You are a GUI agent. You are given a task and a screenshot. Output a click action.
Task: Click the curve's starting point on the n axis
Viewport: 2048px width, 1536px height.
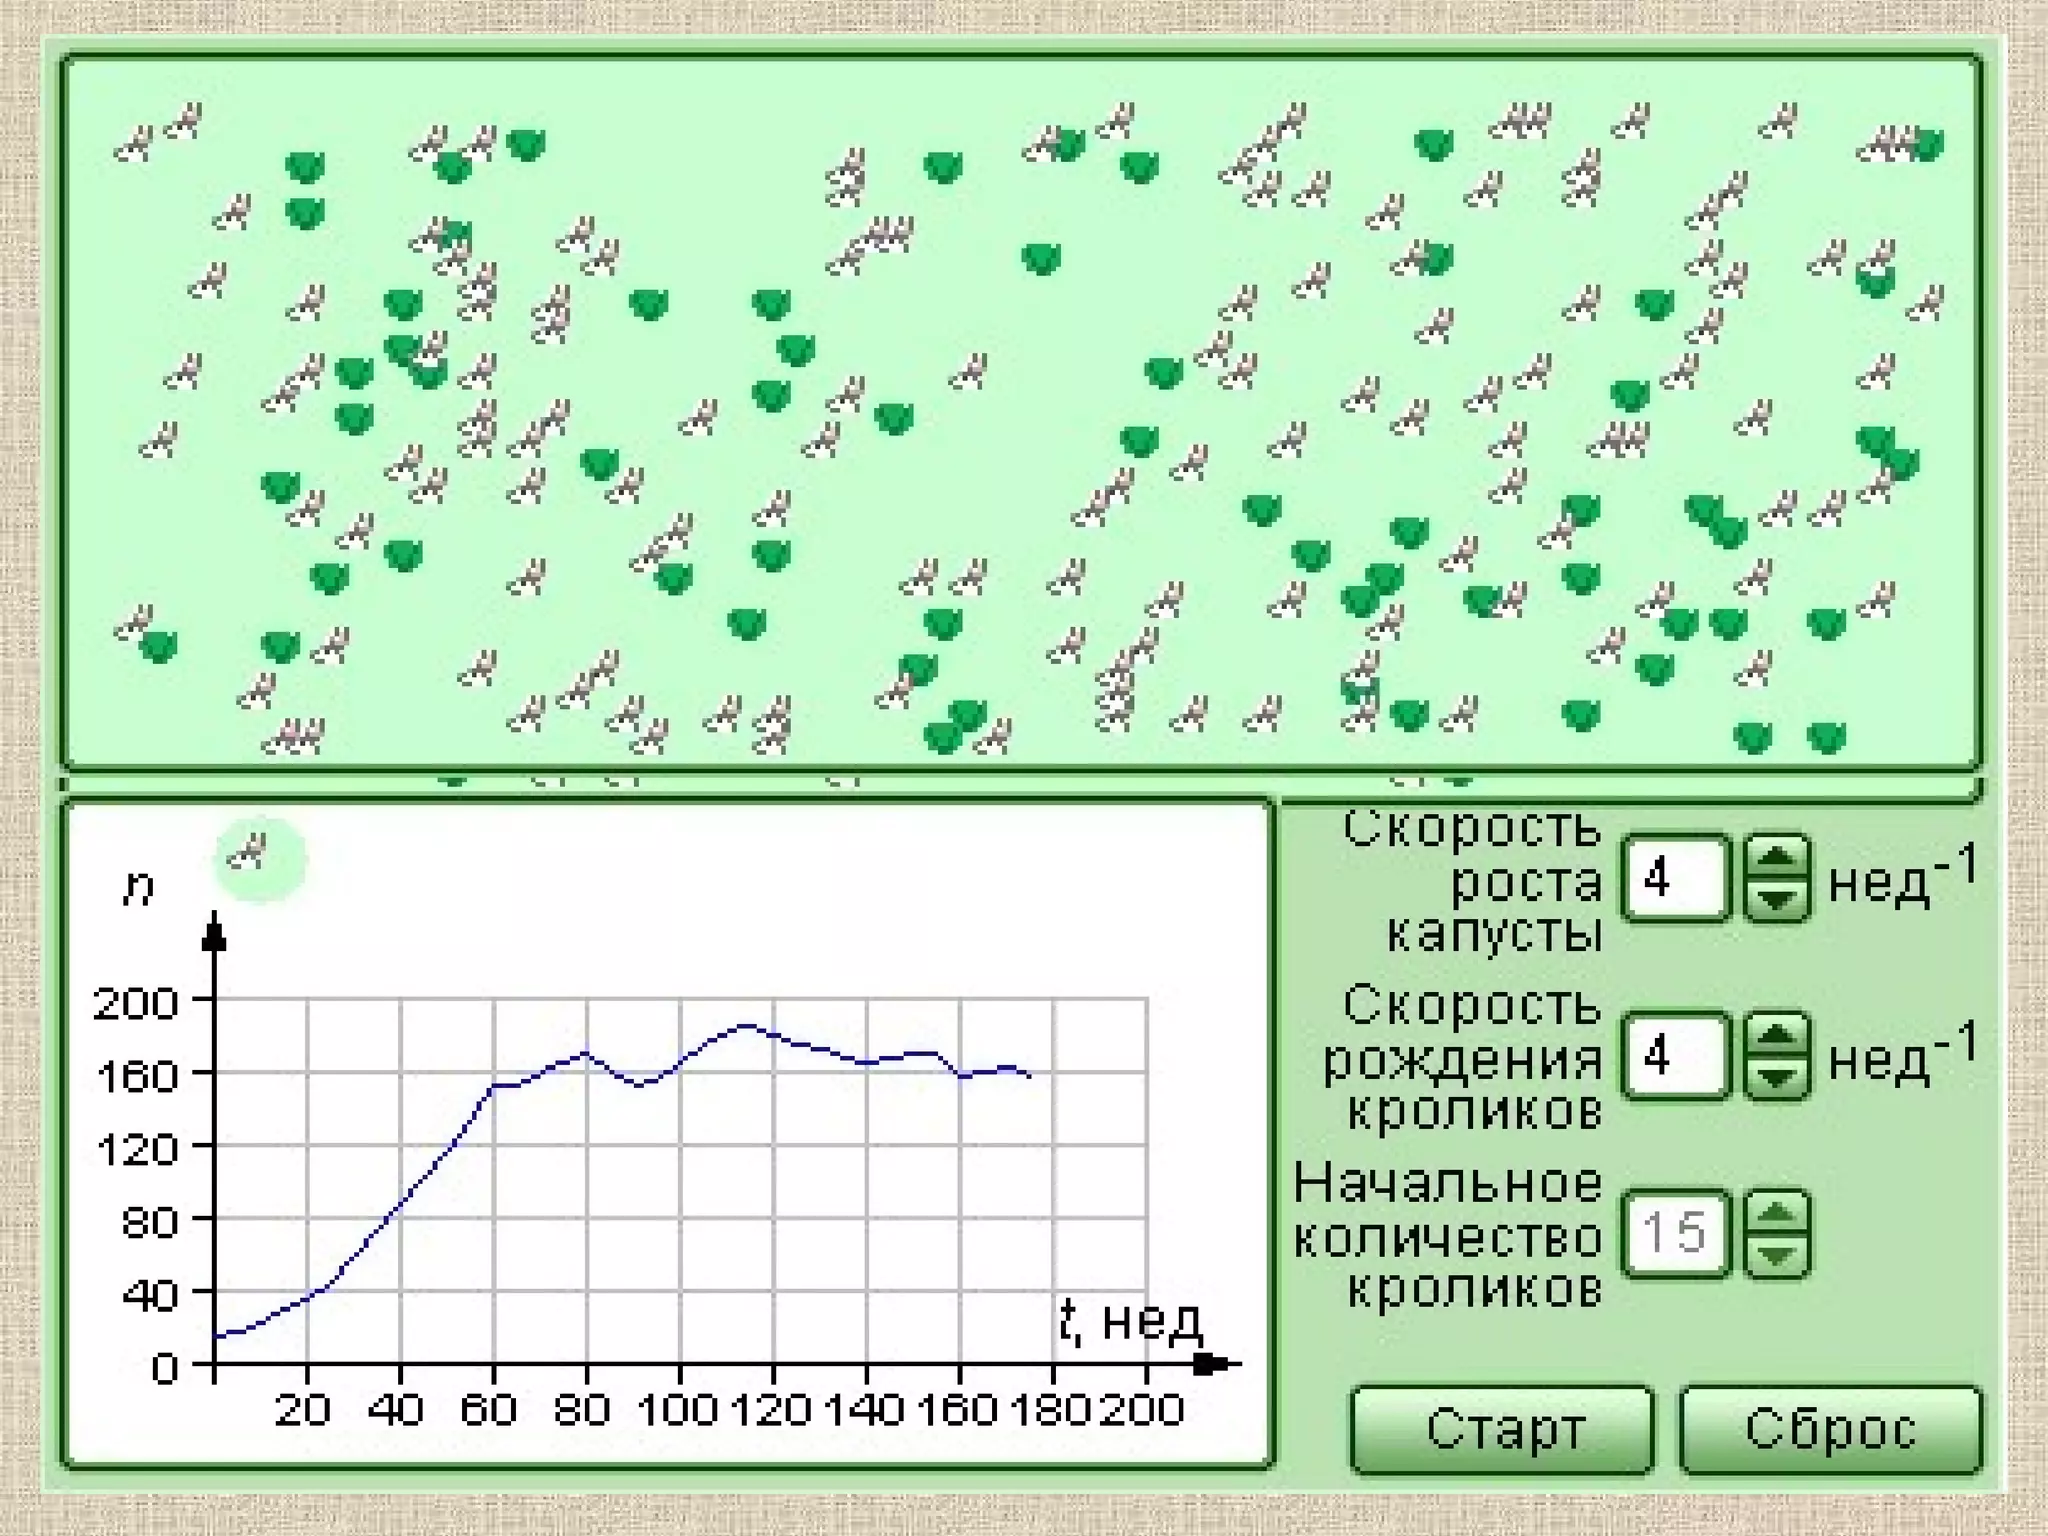point(216,1336)
